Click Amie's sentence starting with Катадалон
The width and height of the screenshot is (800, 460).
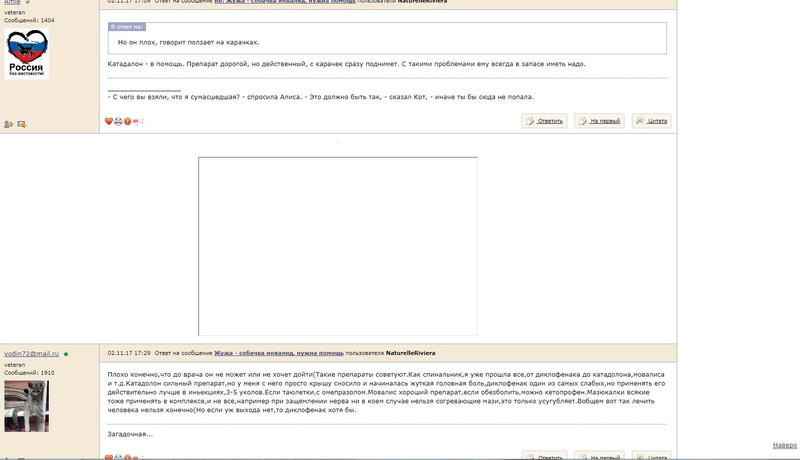click(346, 64)
